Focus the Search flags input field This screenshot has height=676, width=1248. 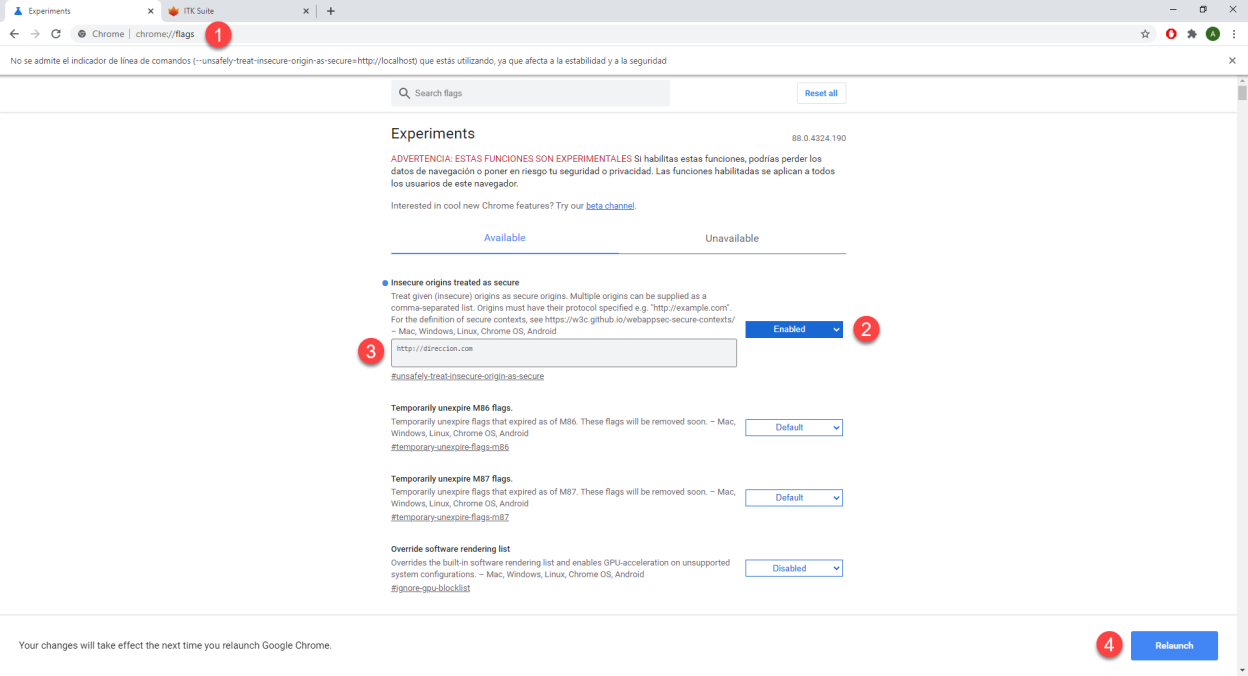click(530, 93)
